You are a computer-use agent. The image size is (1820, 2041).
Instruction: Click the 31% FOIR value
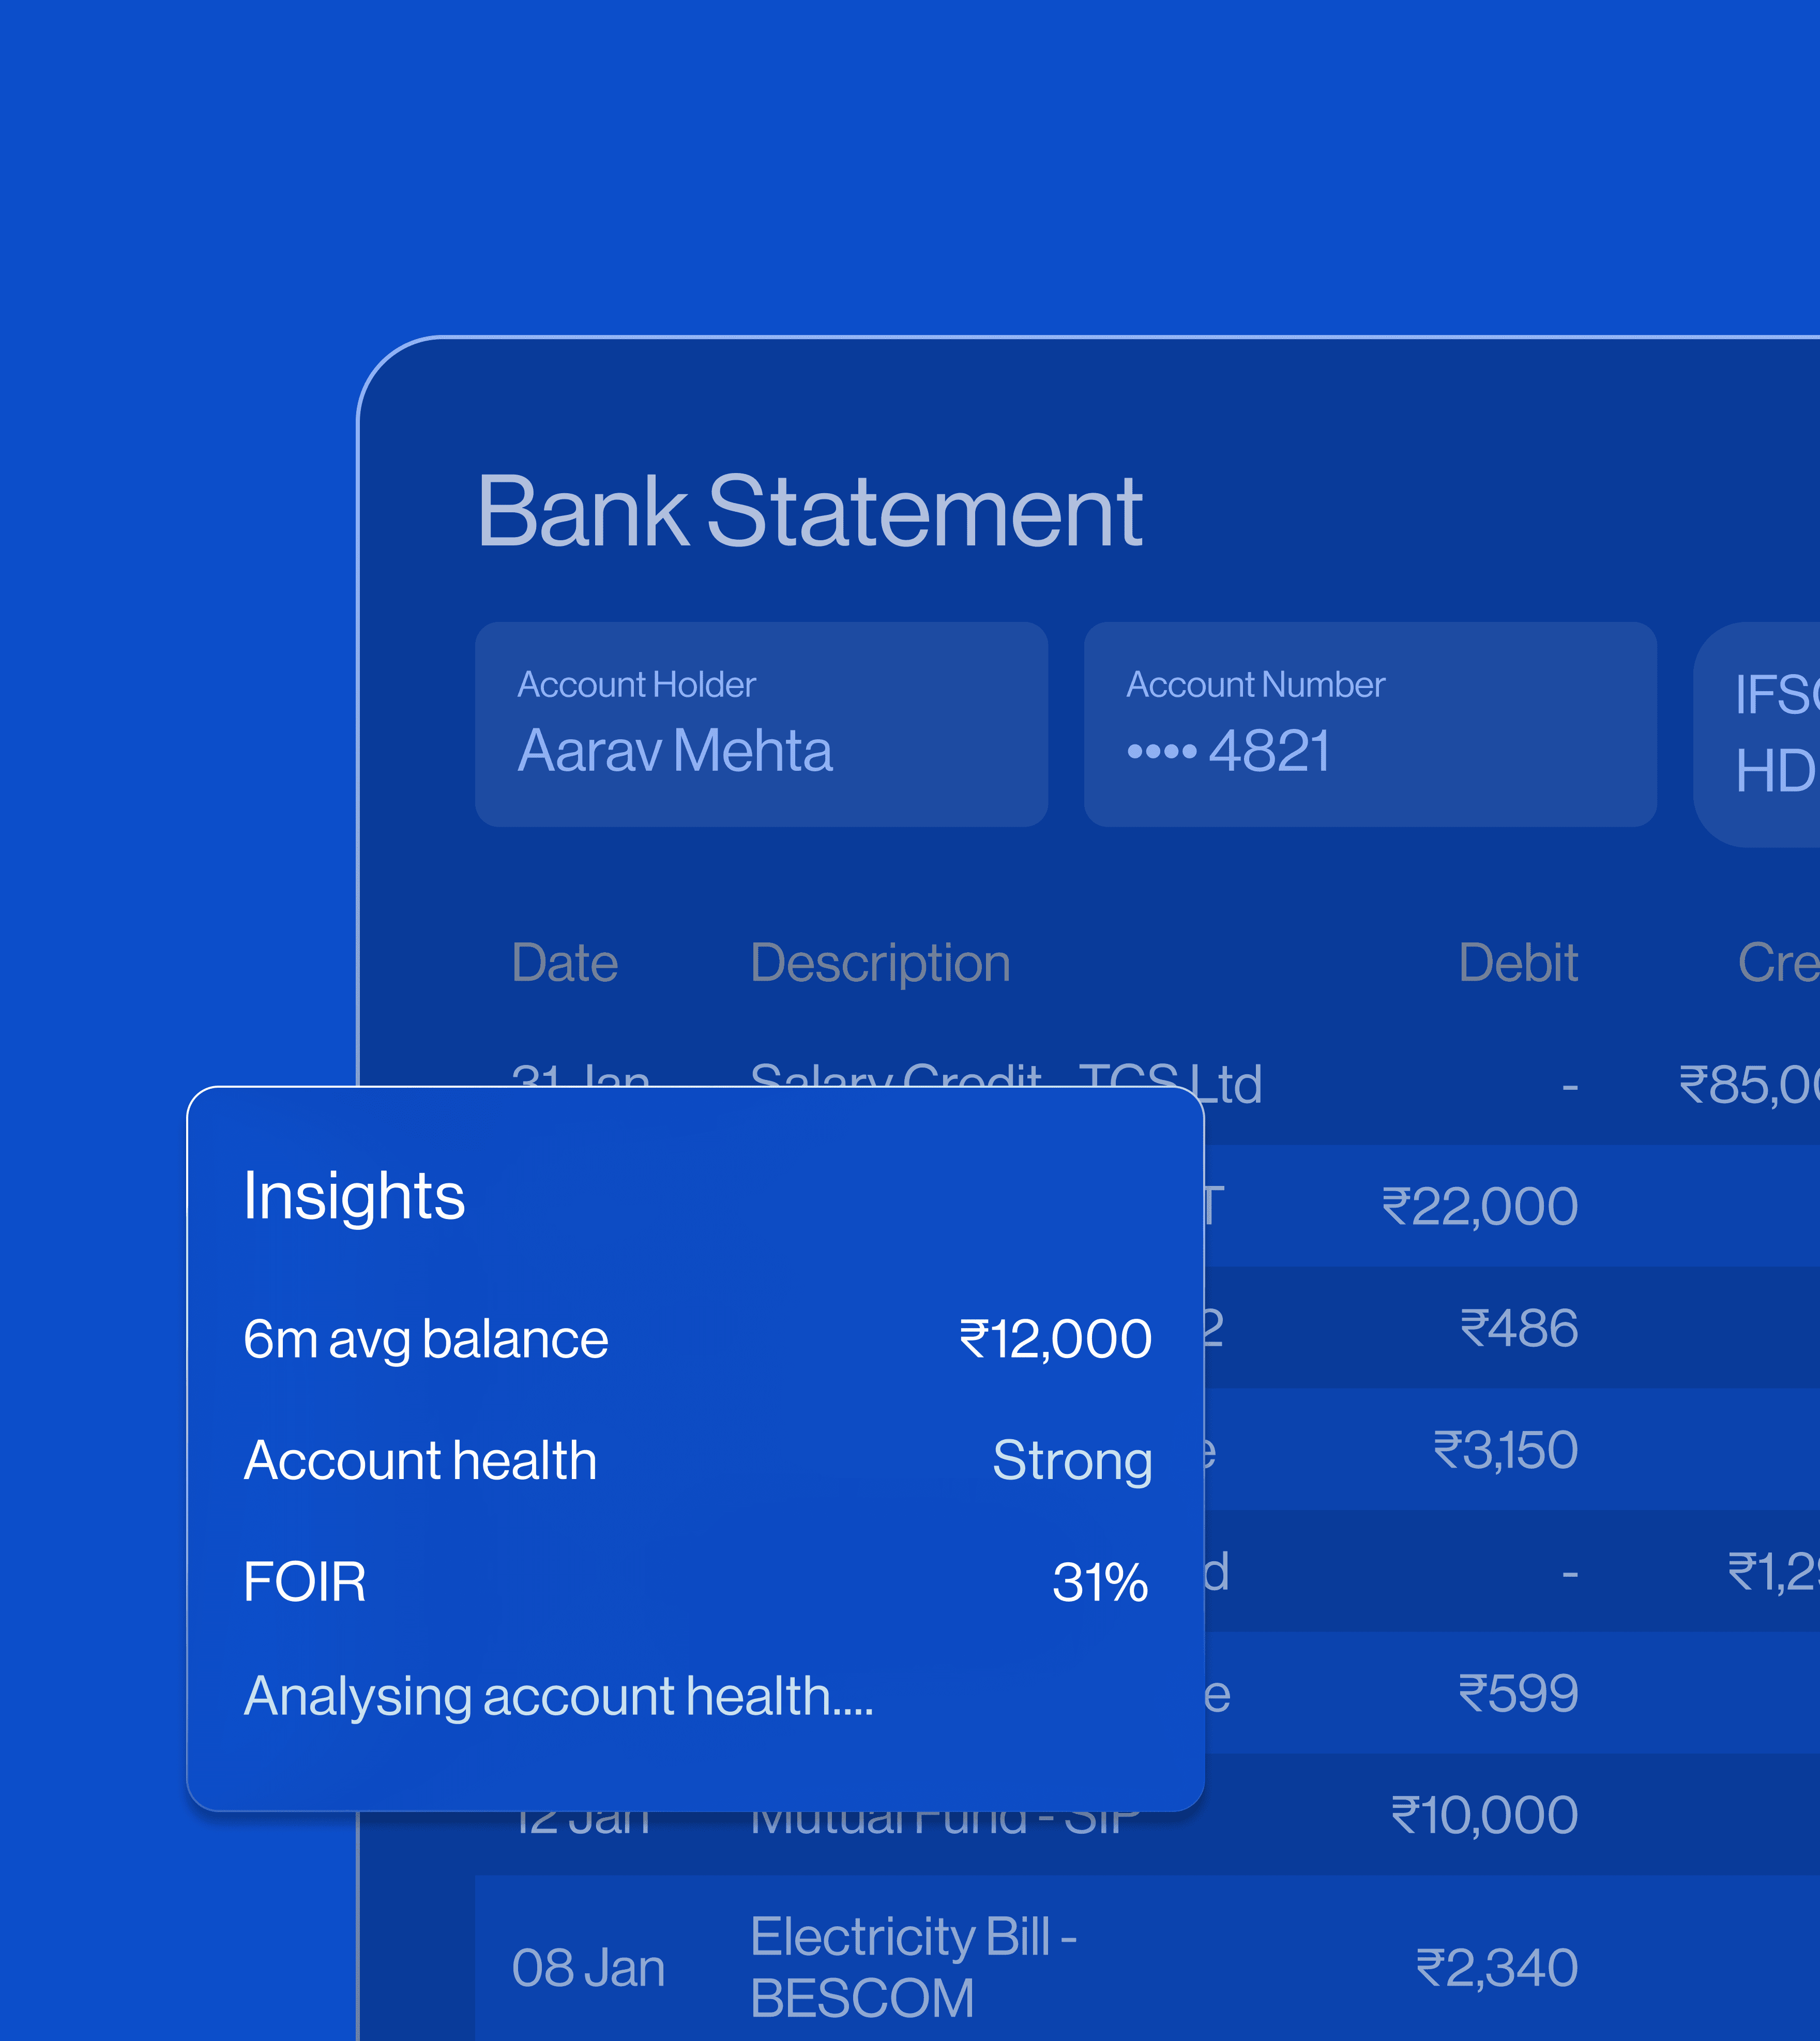pyautogui.click(x=1100, y=1582)
